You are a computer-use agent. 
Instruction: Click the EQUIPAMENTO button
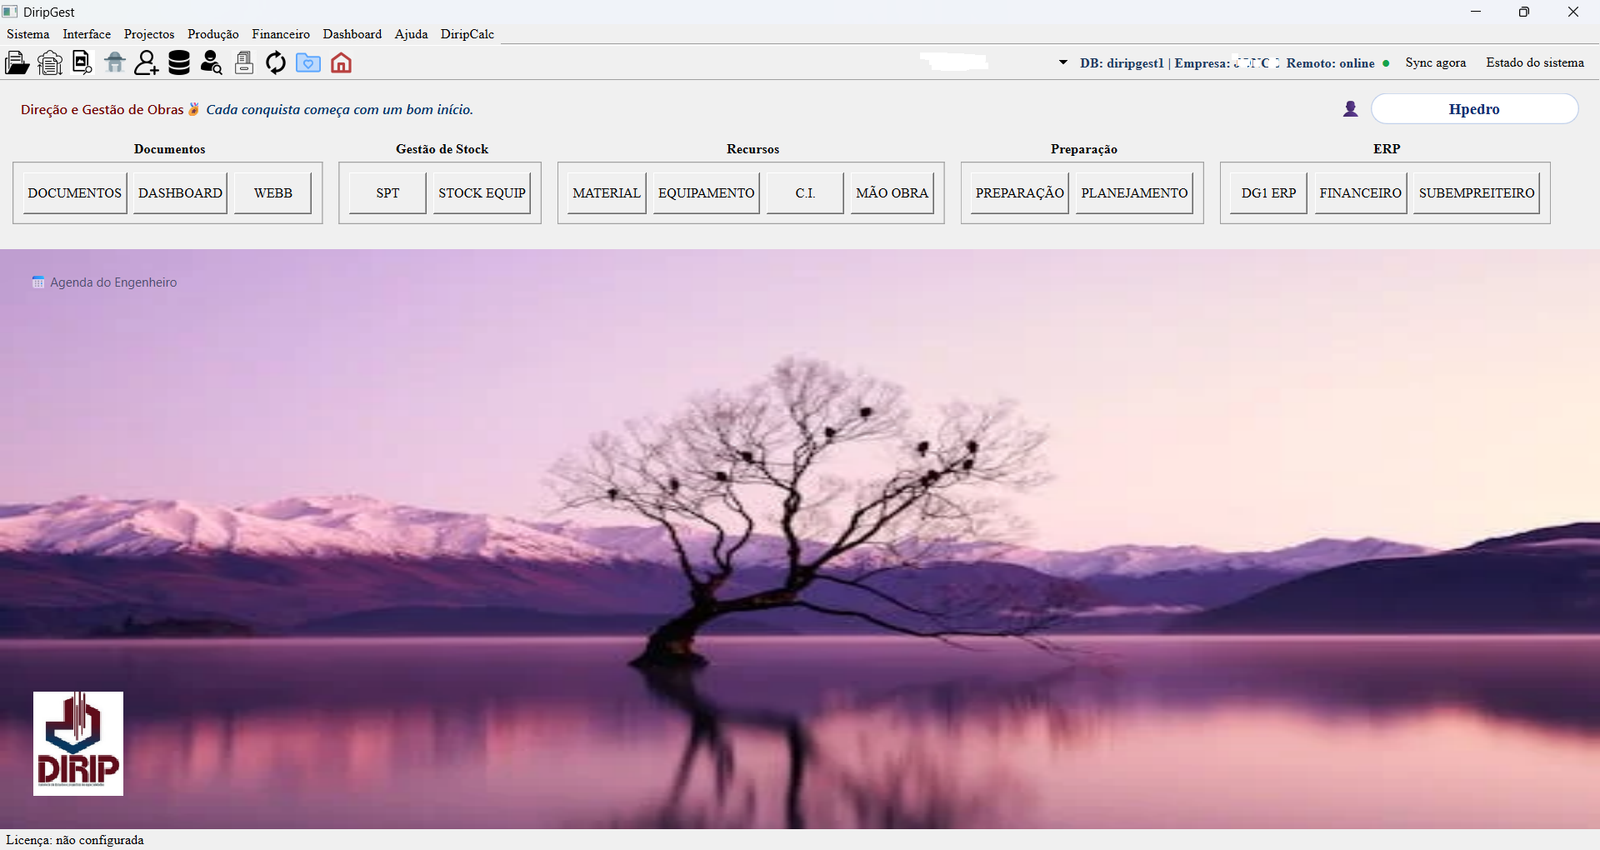pos(706,193)
